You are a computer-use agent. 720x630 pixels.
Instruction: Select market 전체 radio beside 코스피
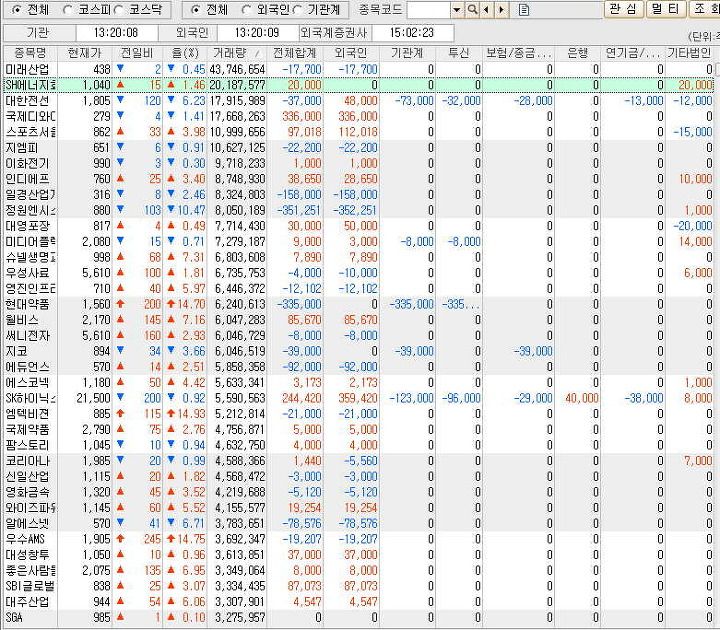click(x=16, y=10)
